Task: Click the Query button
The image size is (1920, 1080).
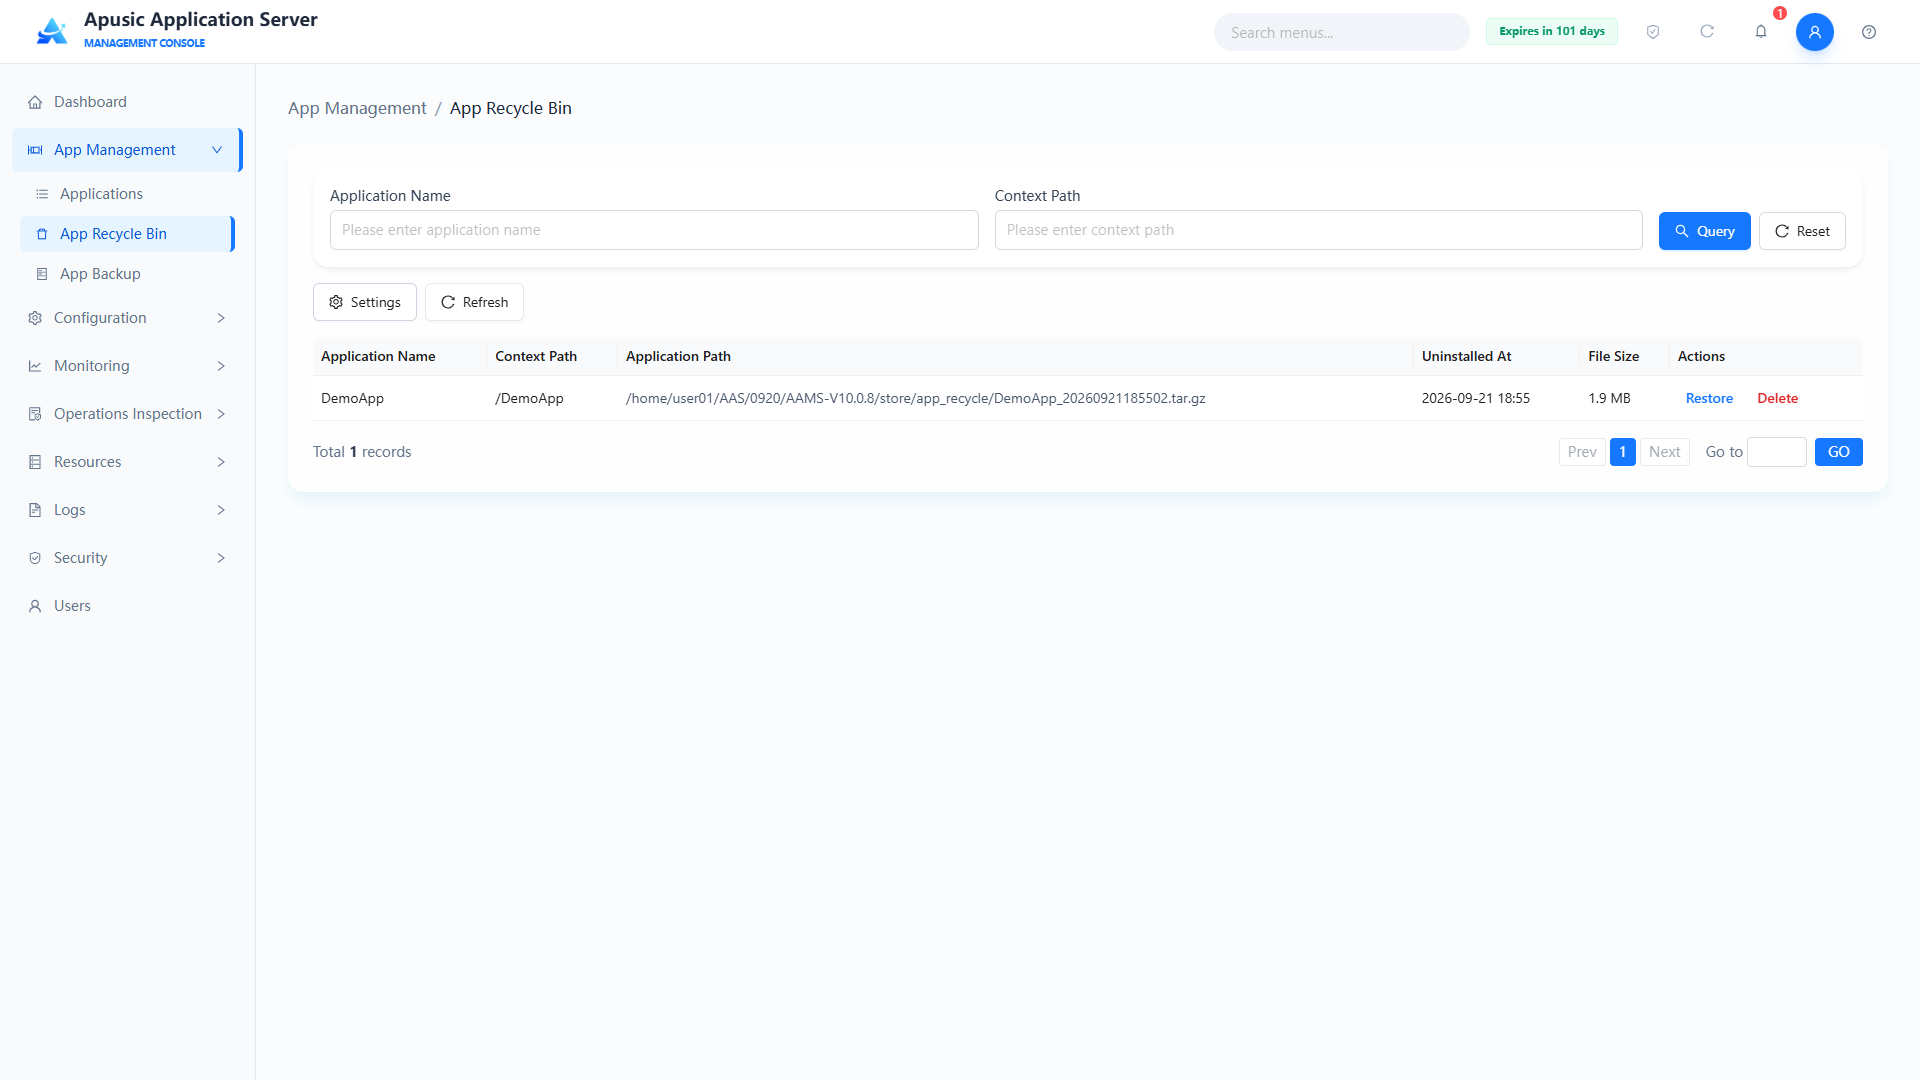Action: pyautogui.click(x=1704, y=231)
